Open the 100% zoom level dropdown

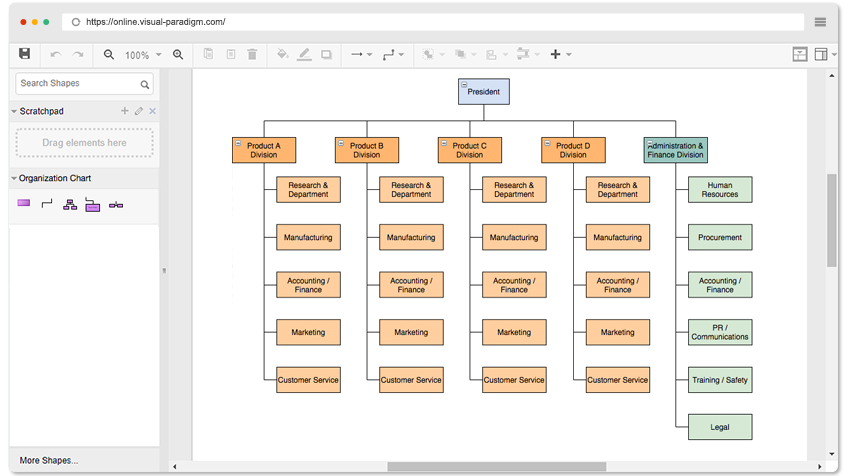point(142,55)
